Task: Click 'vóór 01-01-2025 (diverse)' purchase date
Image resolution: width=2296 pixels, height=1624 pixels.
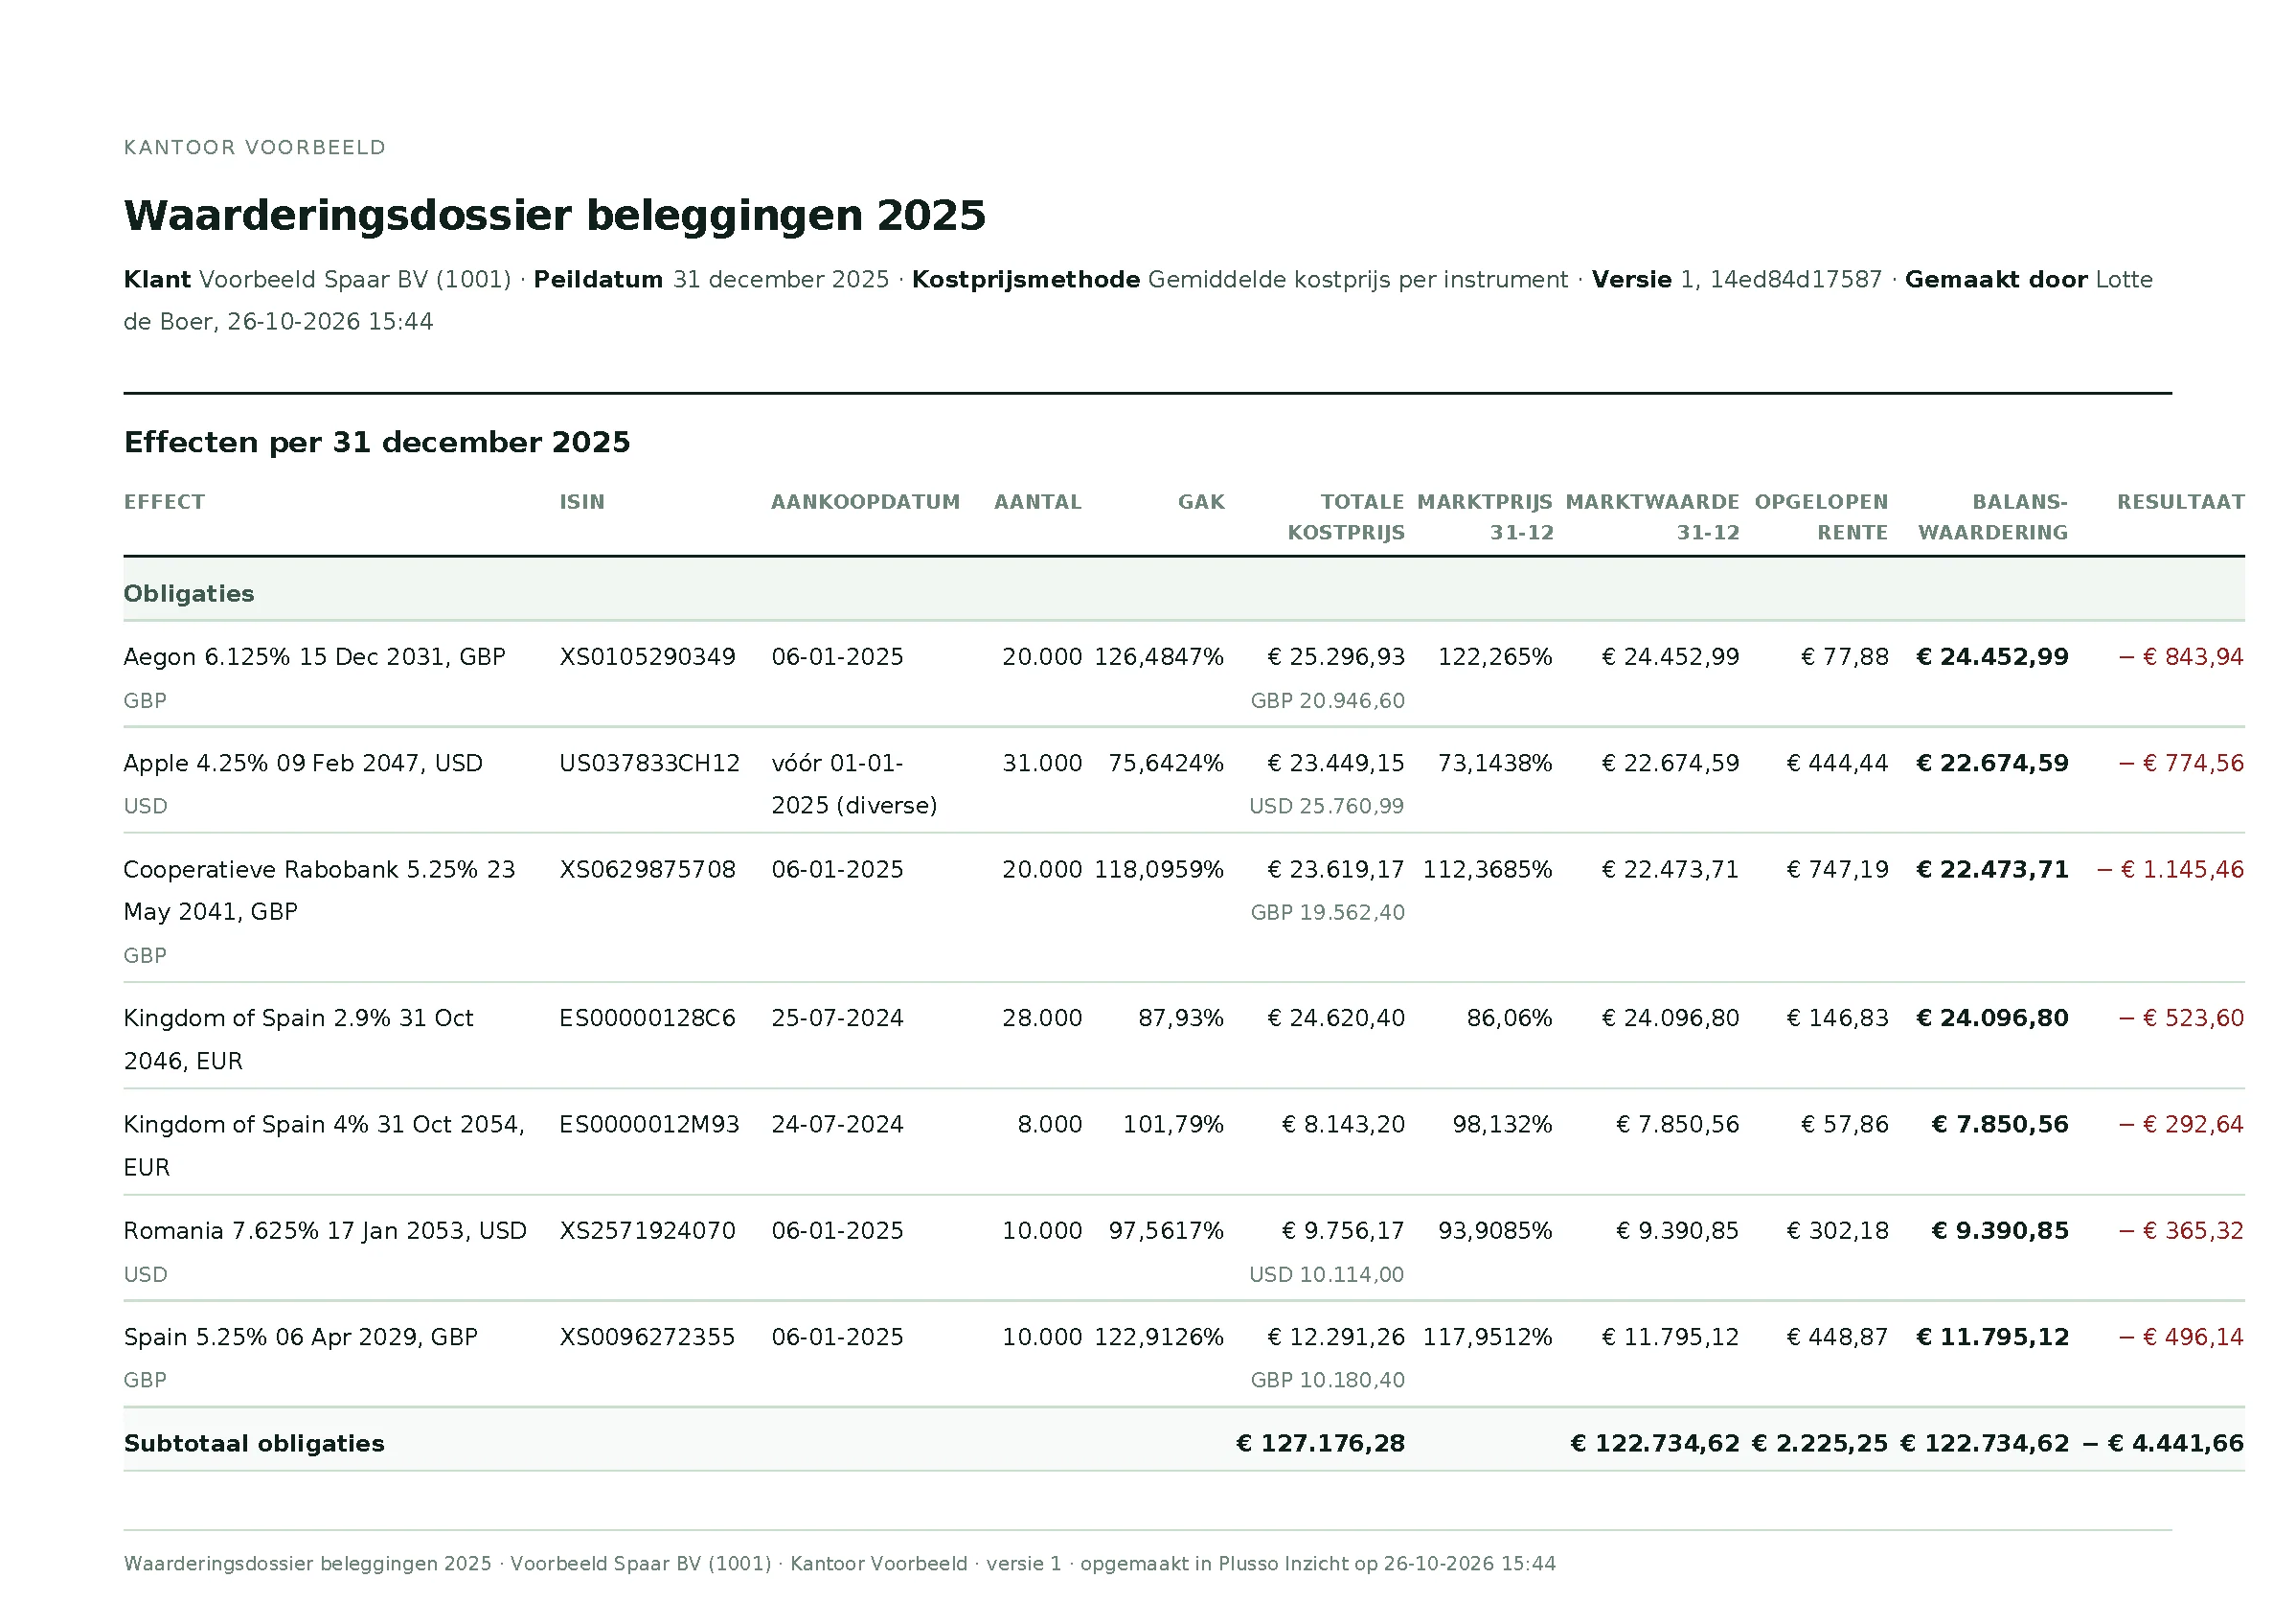Action: (854, 784)
